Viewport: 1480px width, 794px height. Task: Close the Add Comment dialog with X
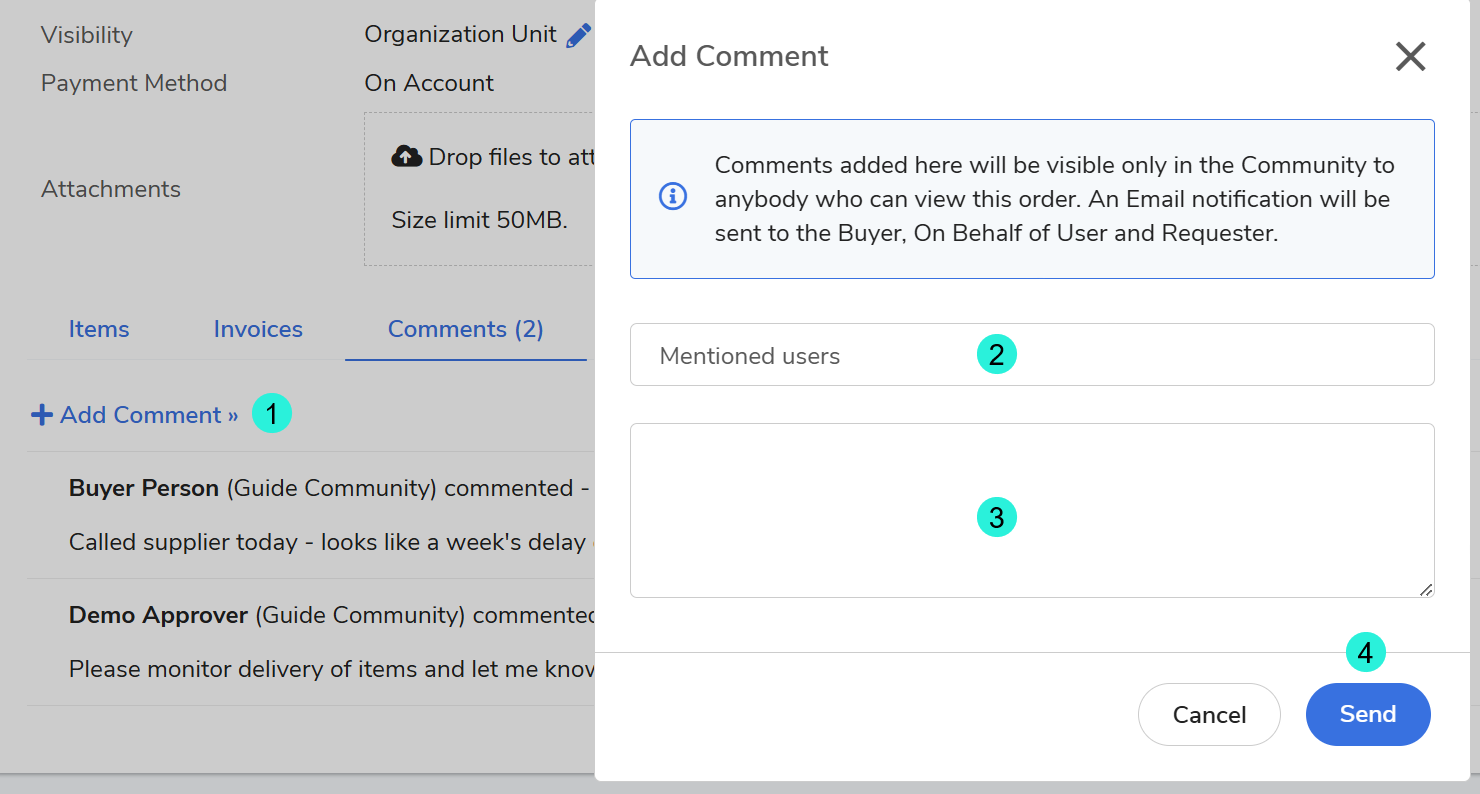[1410, 57]
